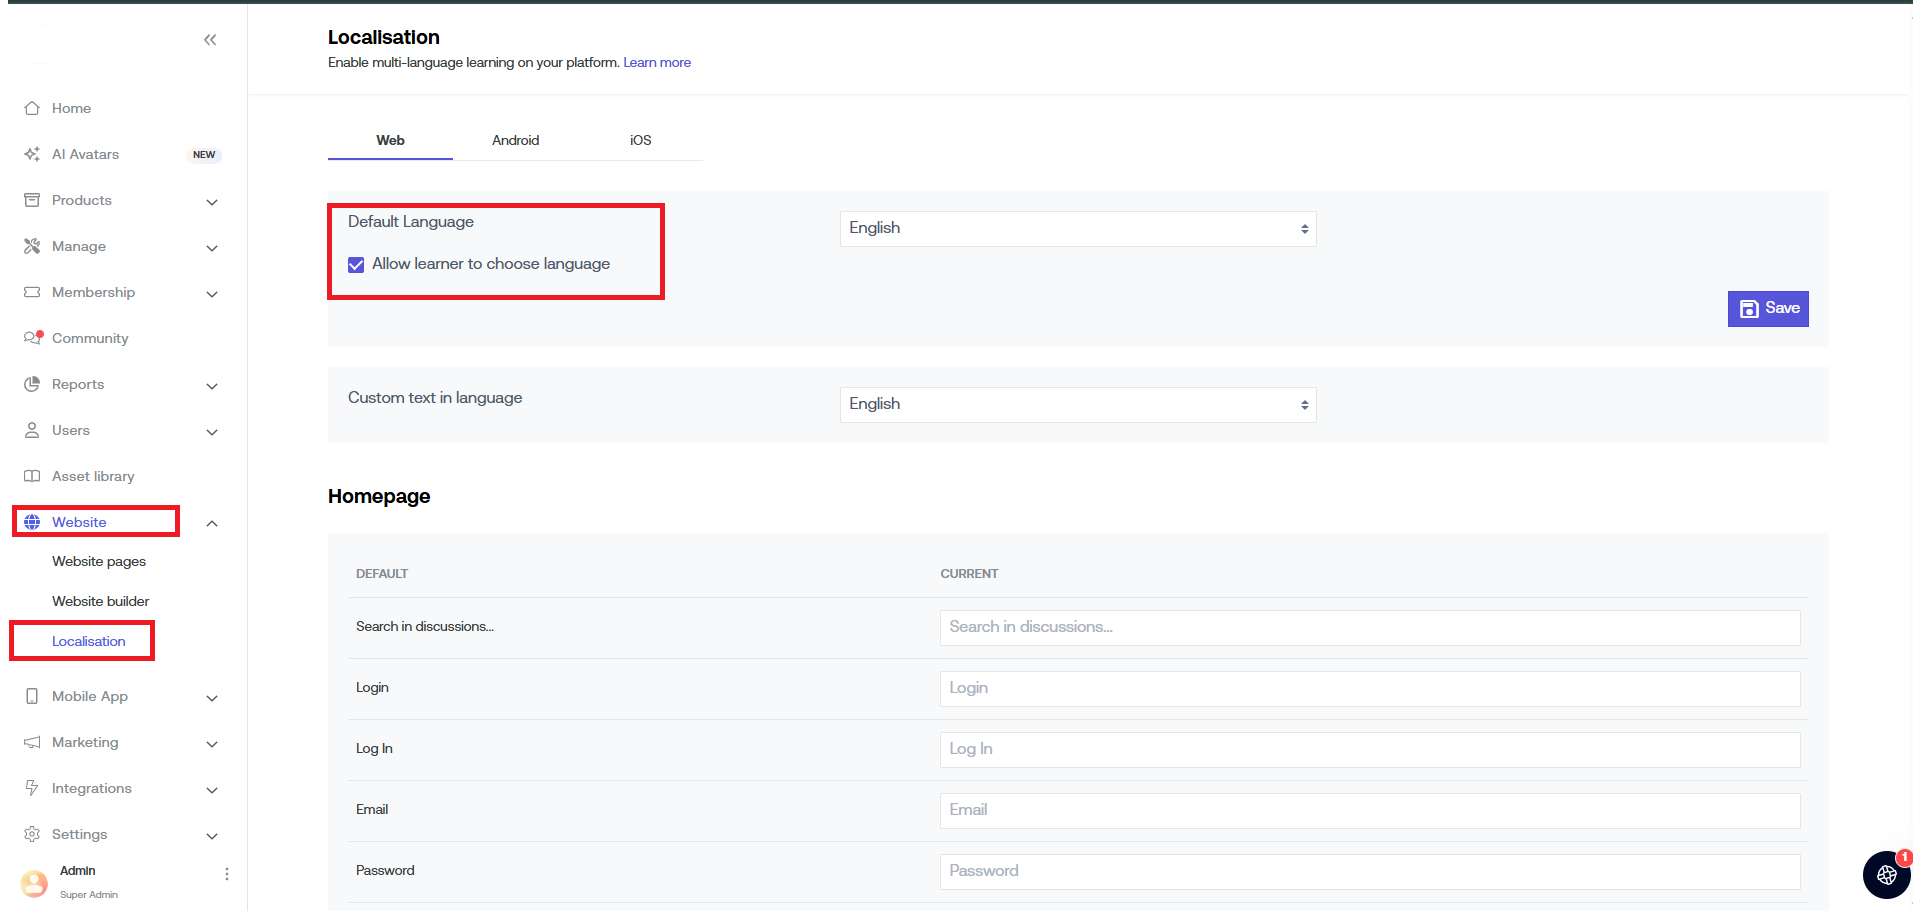
Task: Collapse the sidebar with double-chevron icon
Action: tap(210, 40)
